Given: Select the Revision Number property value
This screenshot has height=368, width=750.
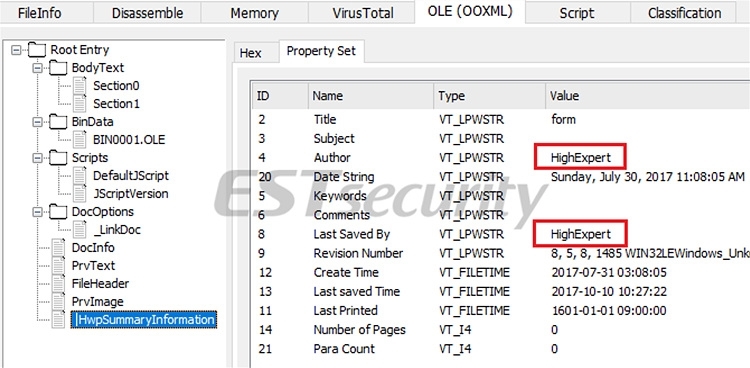Looking at the screenshot, I should (650, 253).
